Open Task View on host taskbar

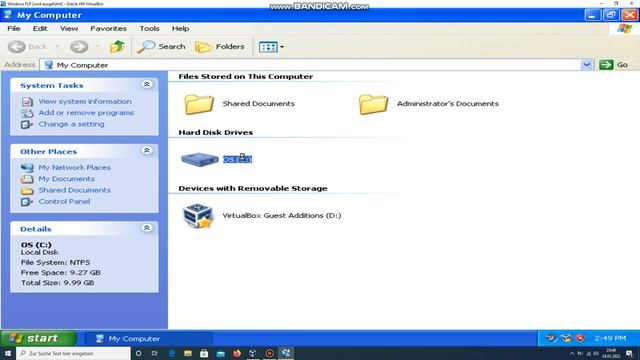click(155, 353)
